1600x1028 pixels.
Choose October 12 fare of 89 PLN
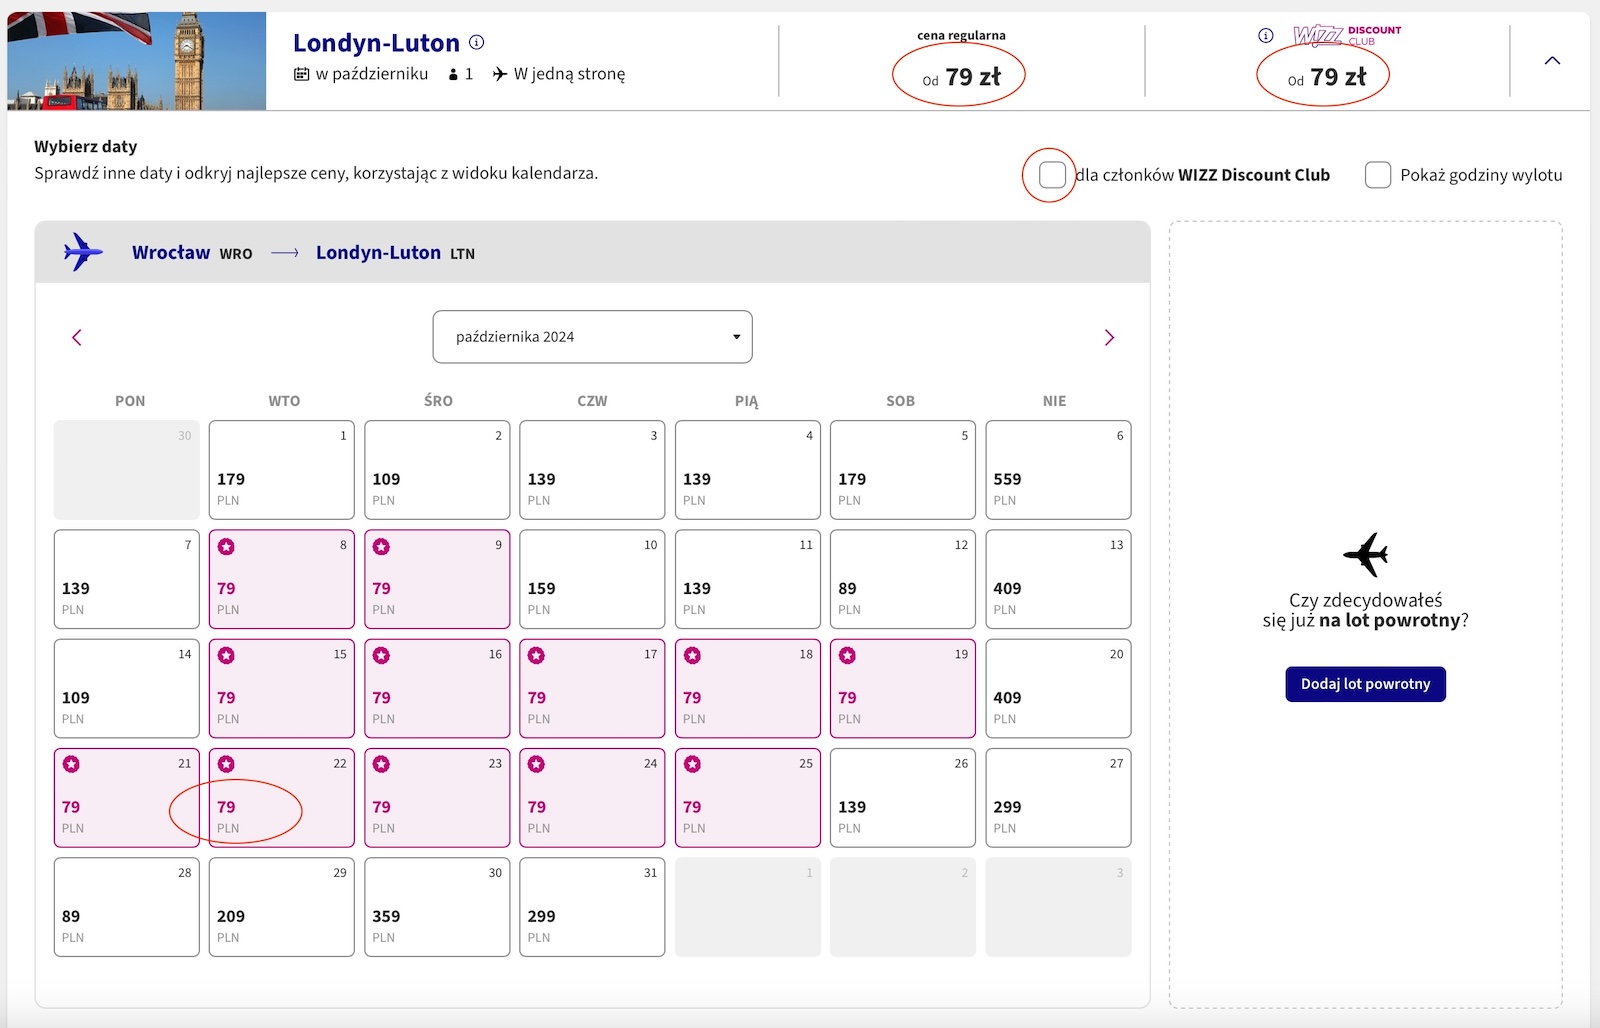click(903, 579)
